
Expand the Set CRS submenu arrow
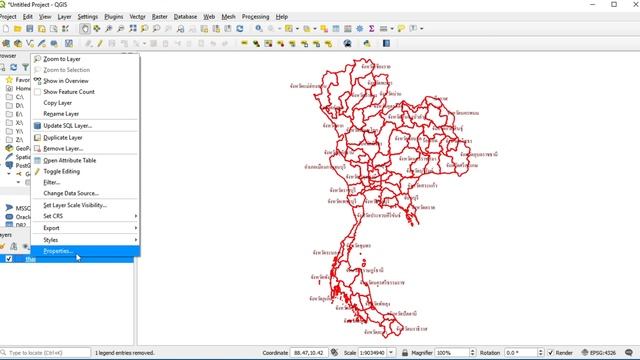(x=136, y=216)
